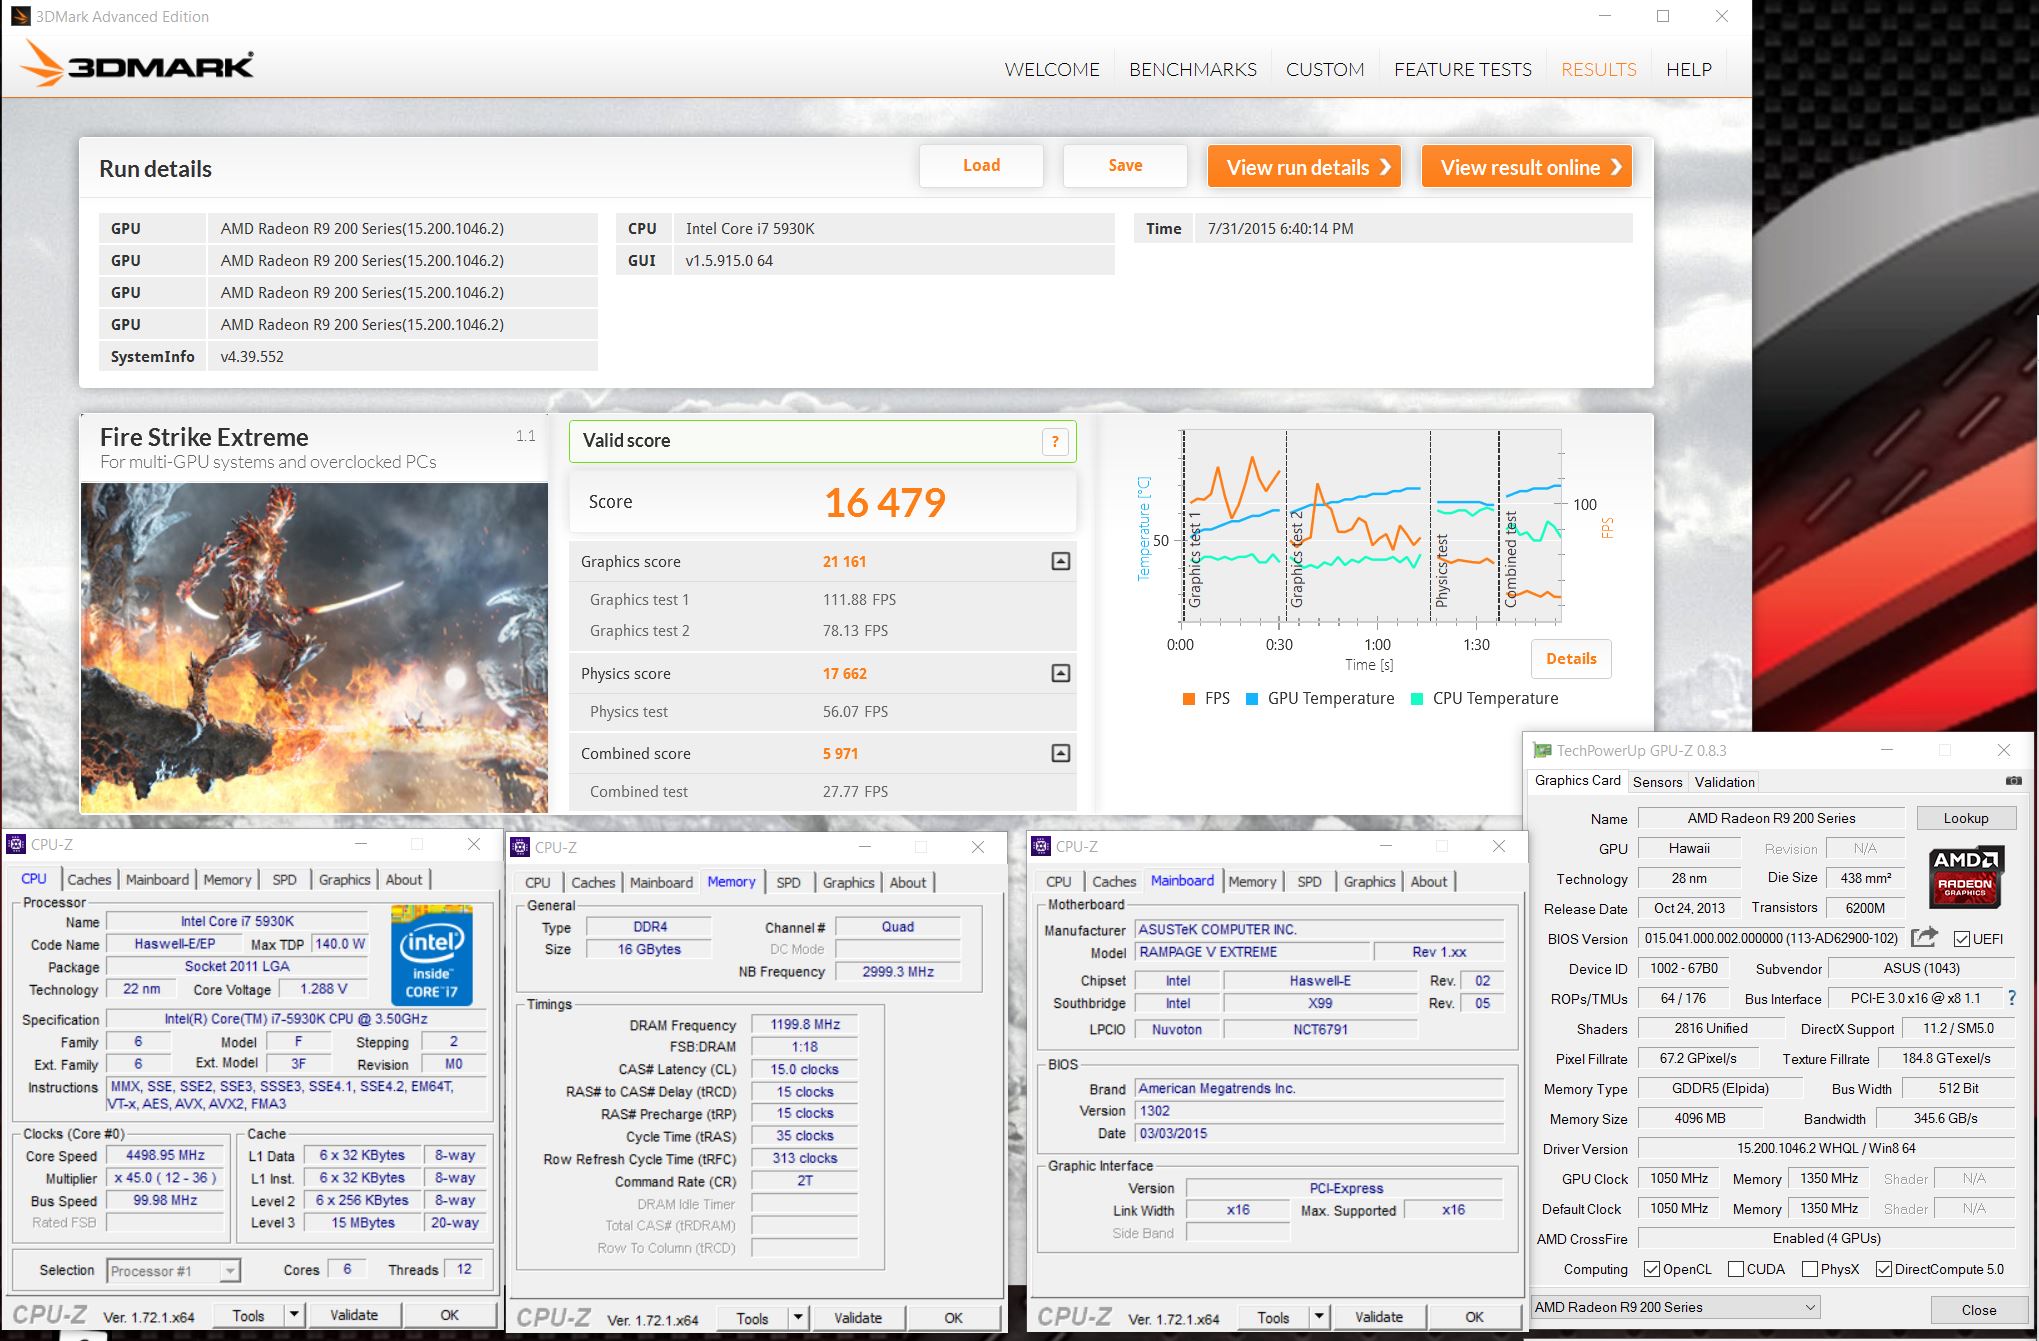Switch to Sensors tab in GPU-Z
The height and width of the screenshot is (1341, 2039).
tap(1657, 782)
